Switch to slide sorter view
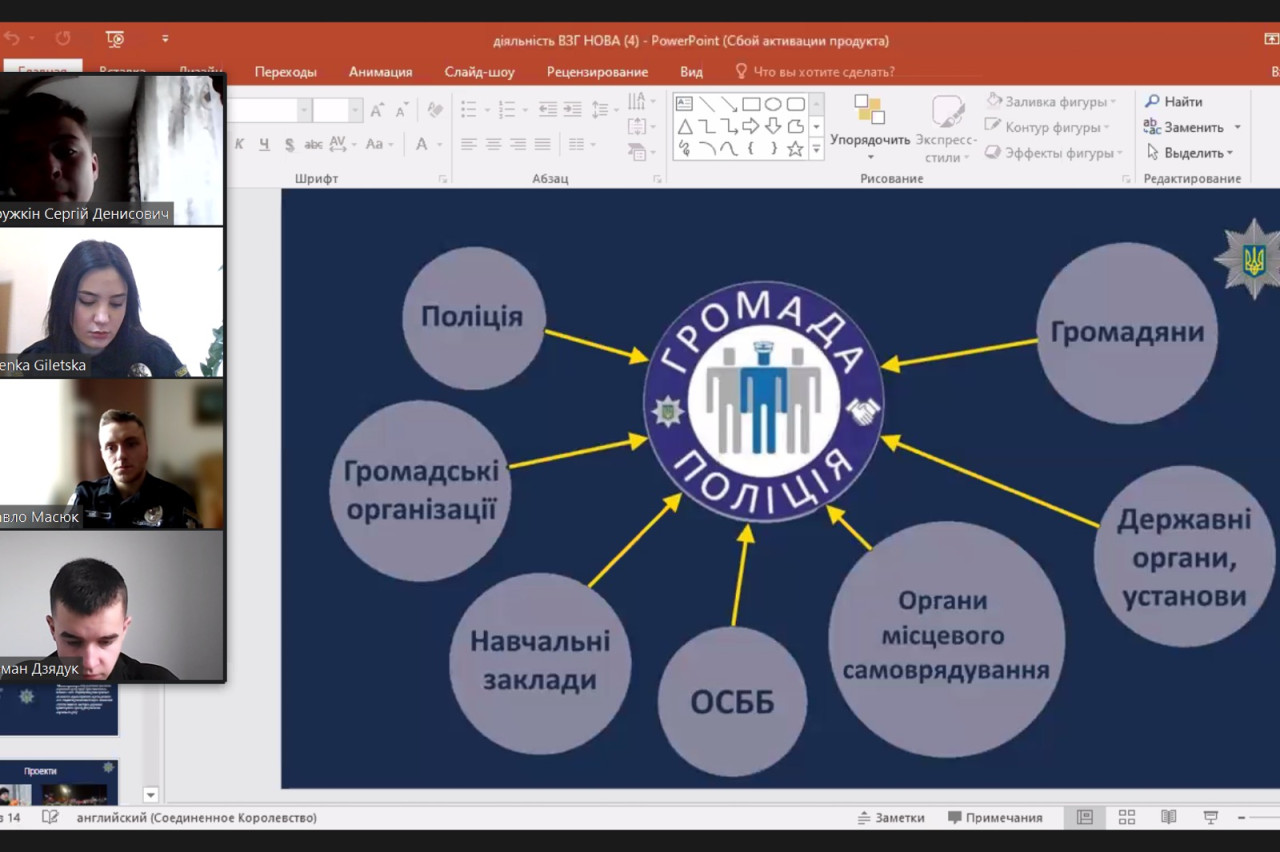1280x852 pixels. click(1126, 817)
